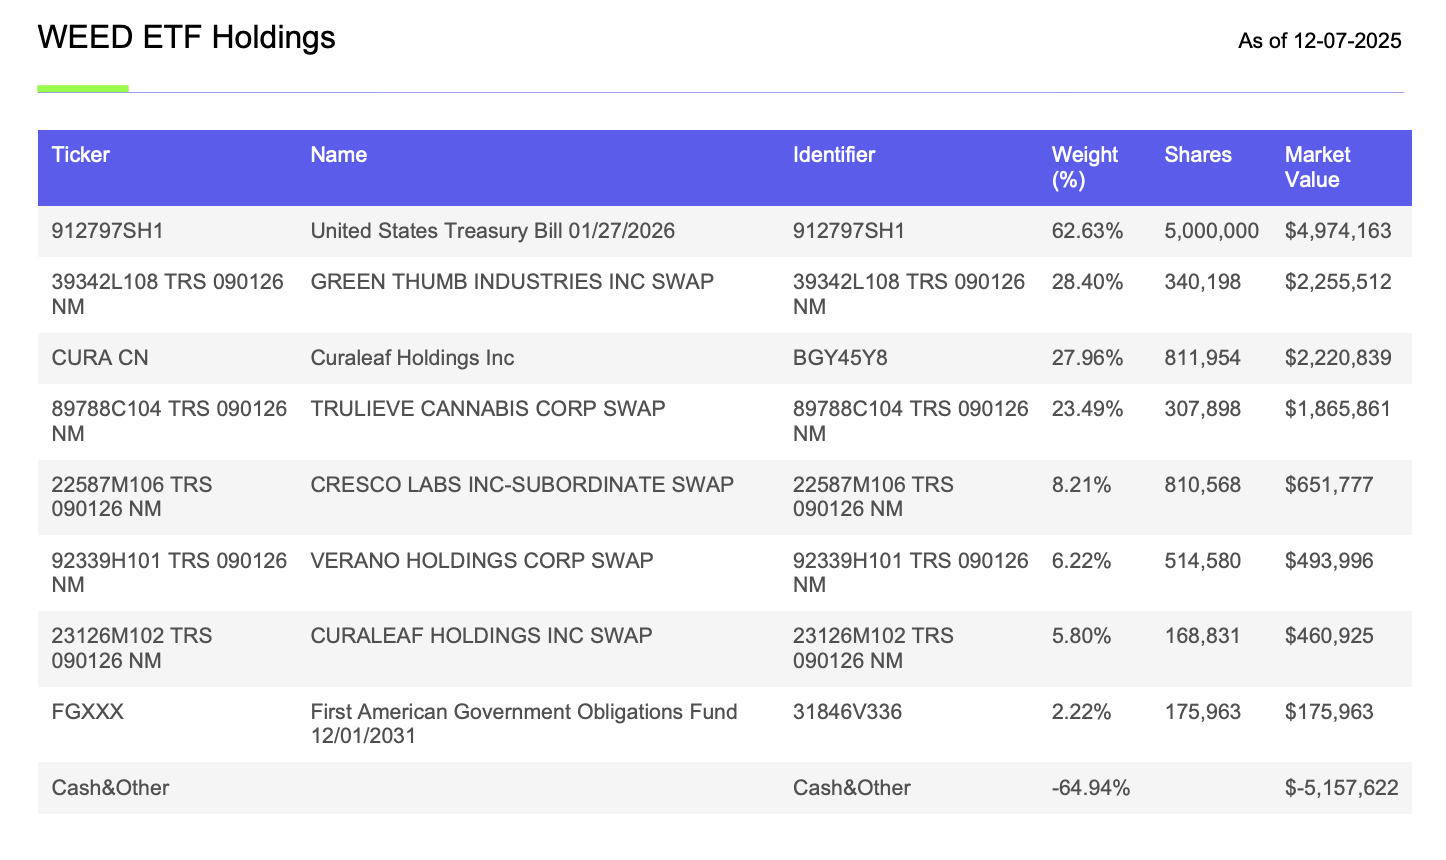This screenshot has width=1446, height=860.
Task: Select the 6.22% weight value
Action: (1081, 561)
